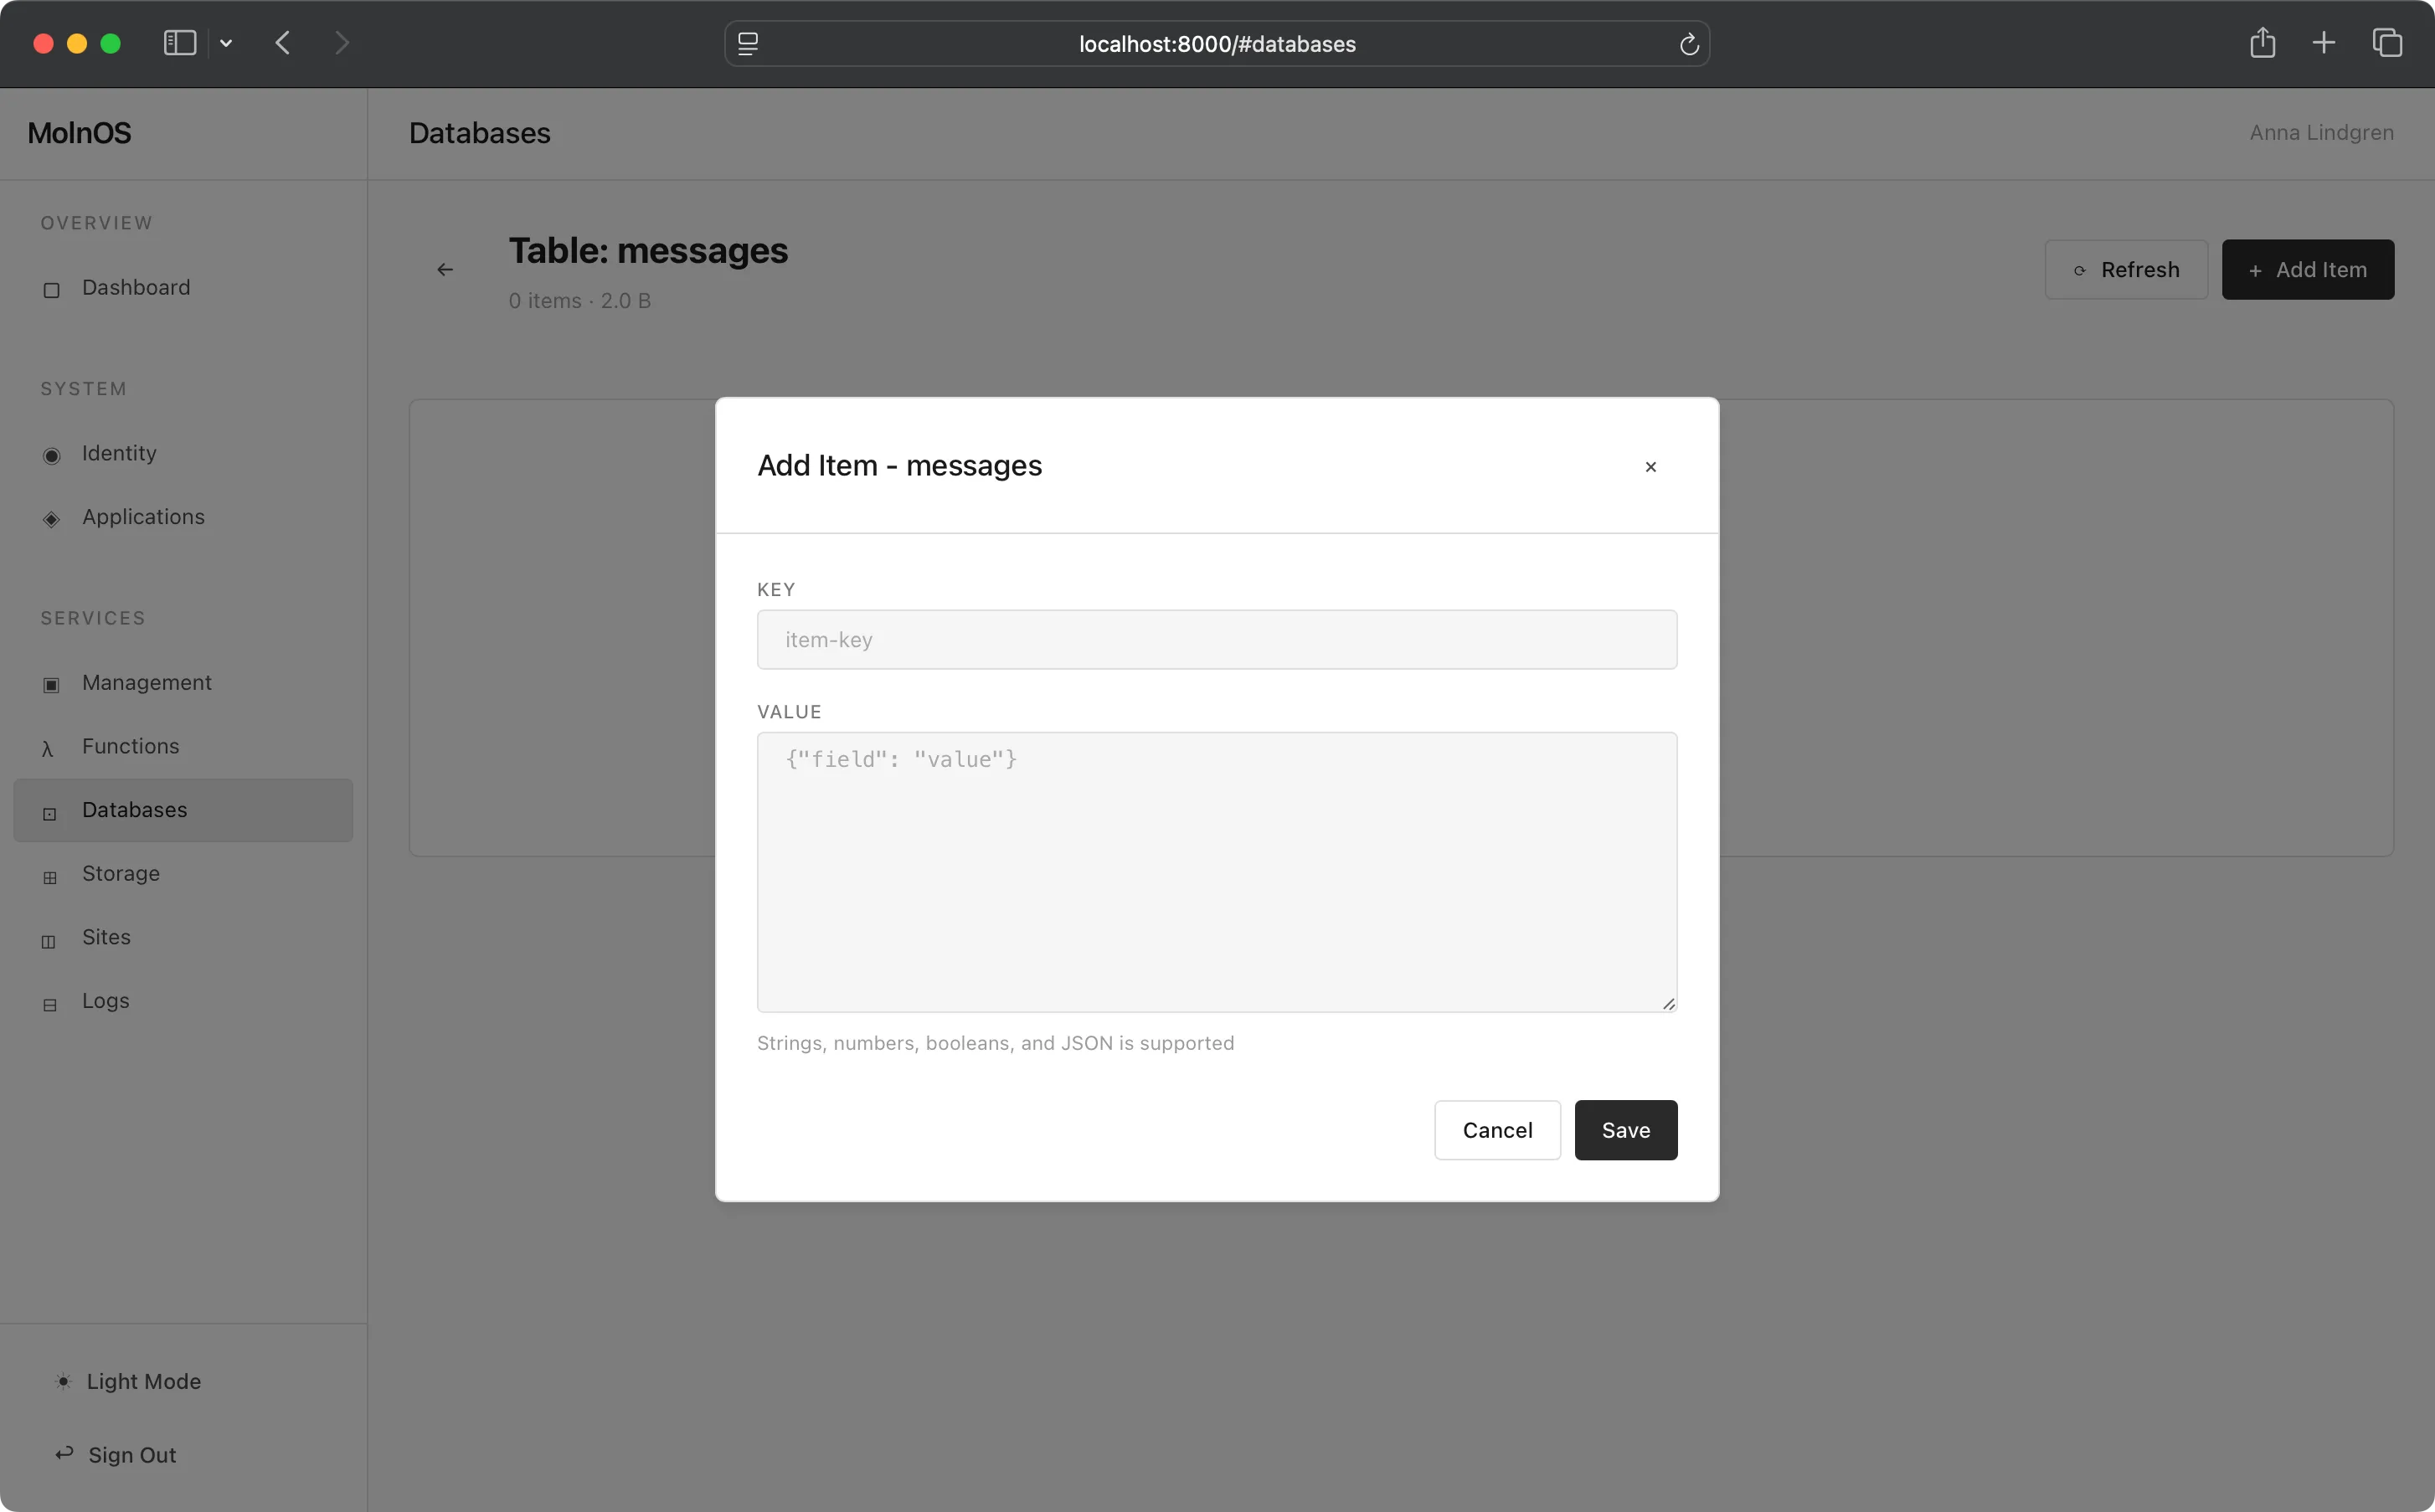Click inside the VALUE JSON textarea
The width and height of the screenshot is (2435, 1512).
pyautogui.click(x=1216, y=870)
